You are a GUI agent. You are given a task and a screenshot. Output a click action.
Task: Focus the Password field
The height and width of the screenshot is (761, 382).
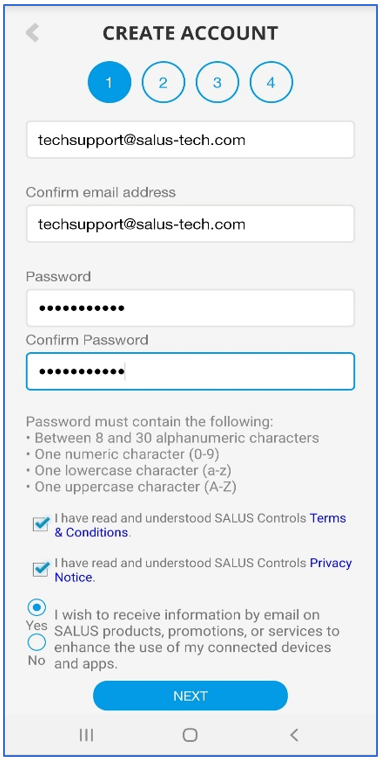coord(190,308)
